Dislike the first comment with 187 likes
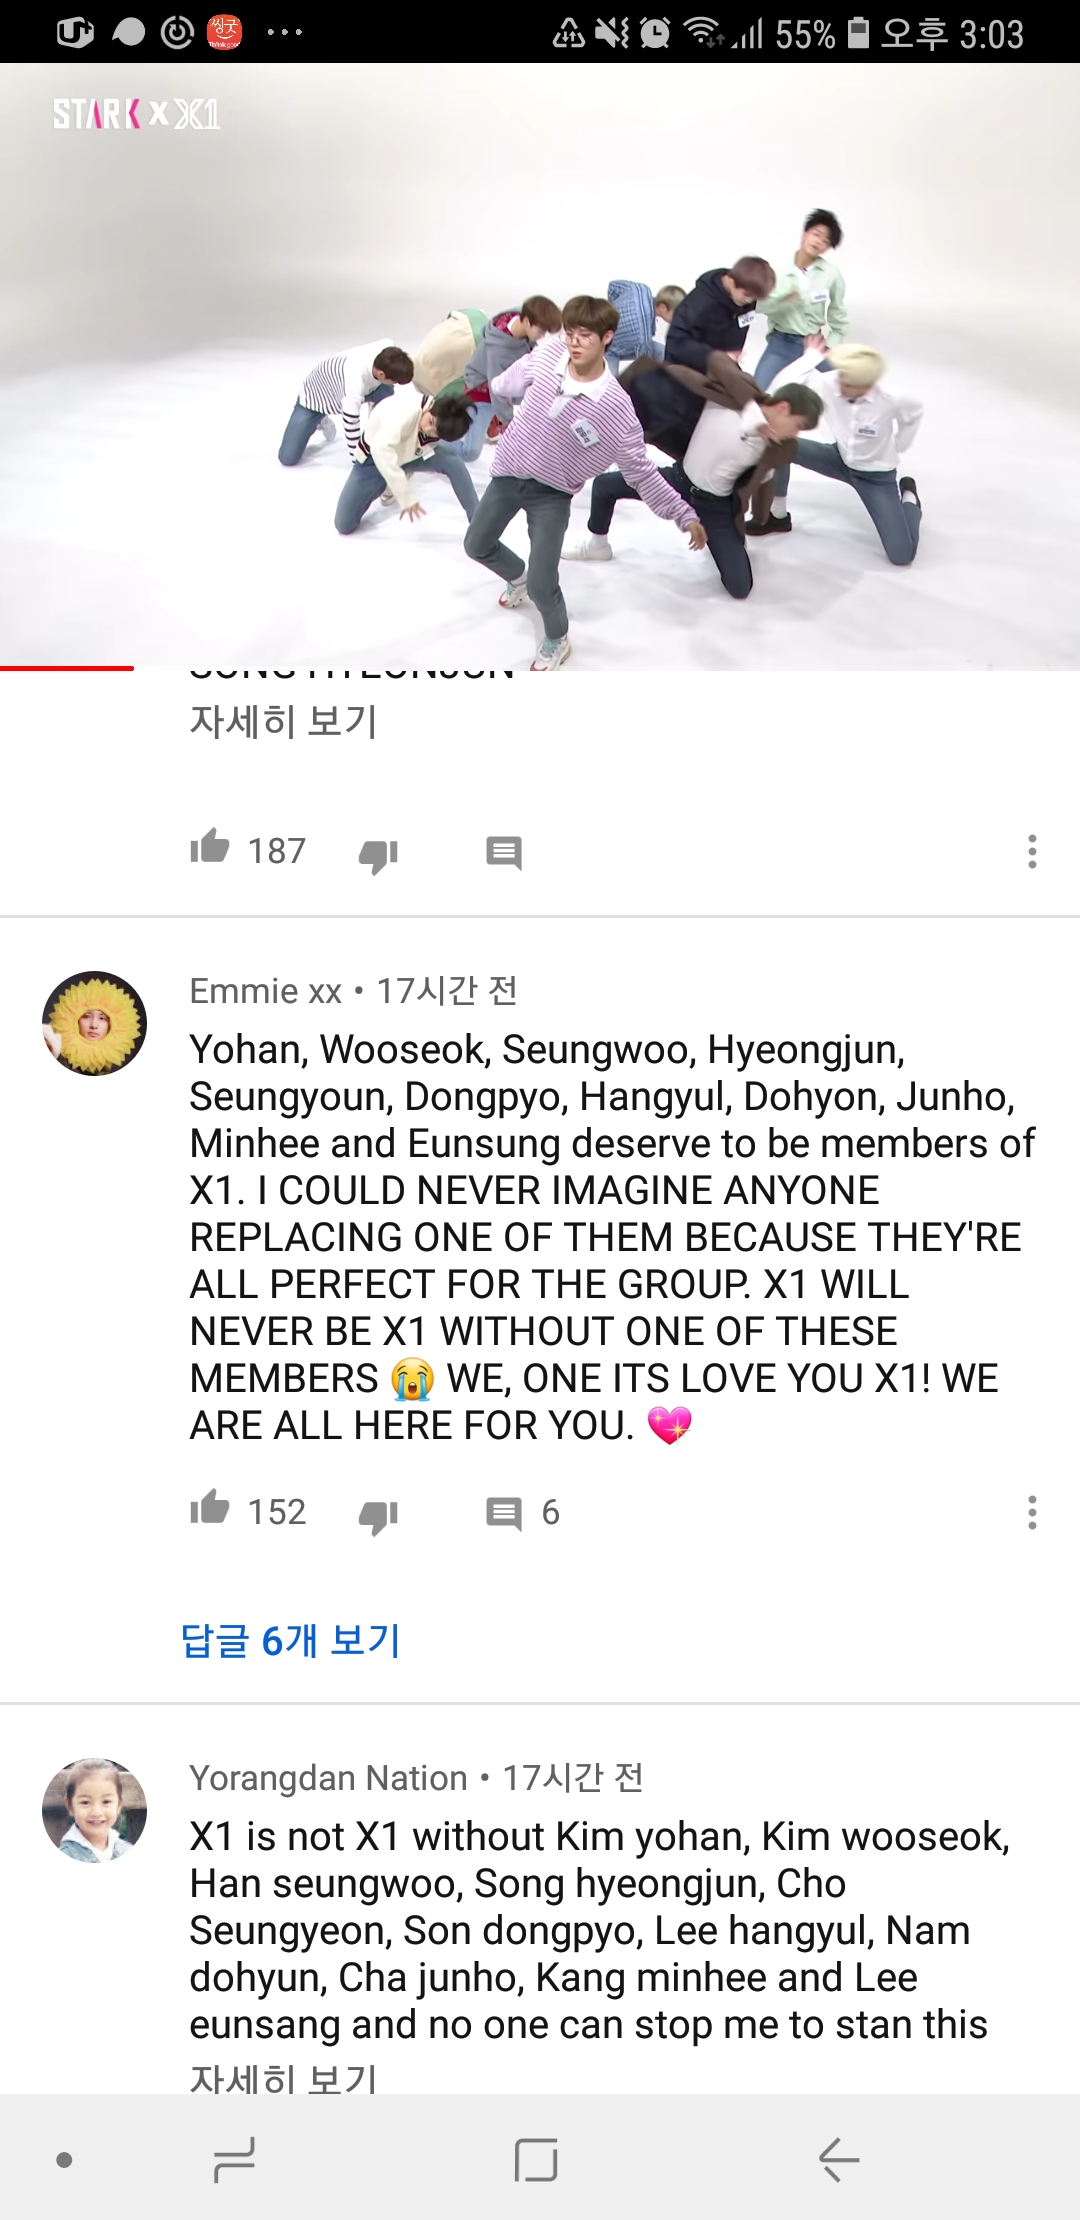 [x=378, y=855]
